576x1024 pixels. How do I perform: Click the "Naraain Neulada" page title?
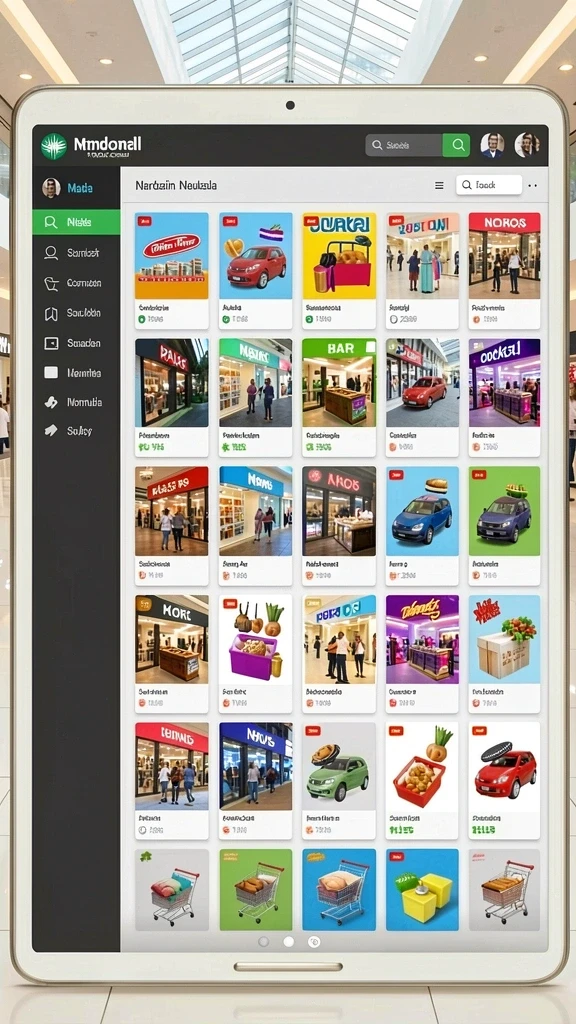click(176, 185)
